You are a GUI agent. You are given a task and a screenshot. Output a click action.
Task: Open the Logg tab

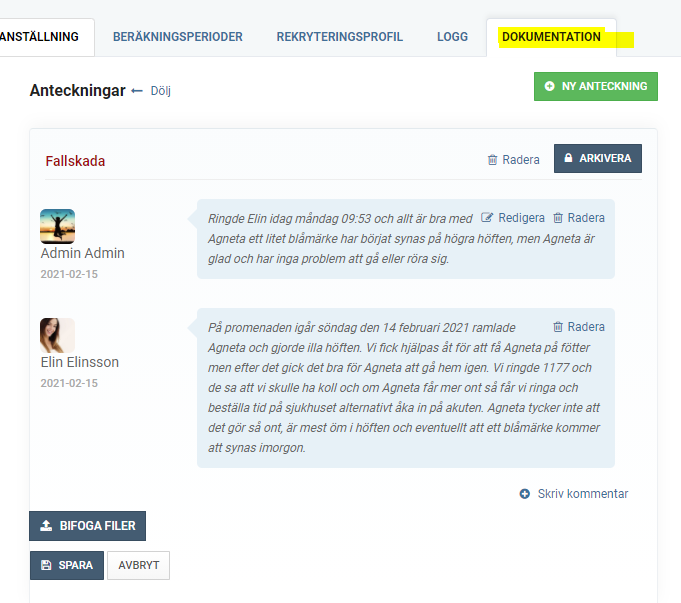tap(452, 37)
